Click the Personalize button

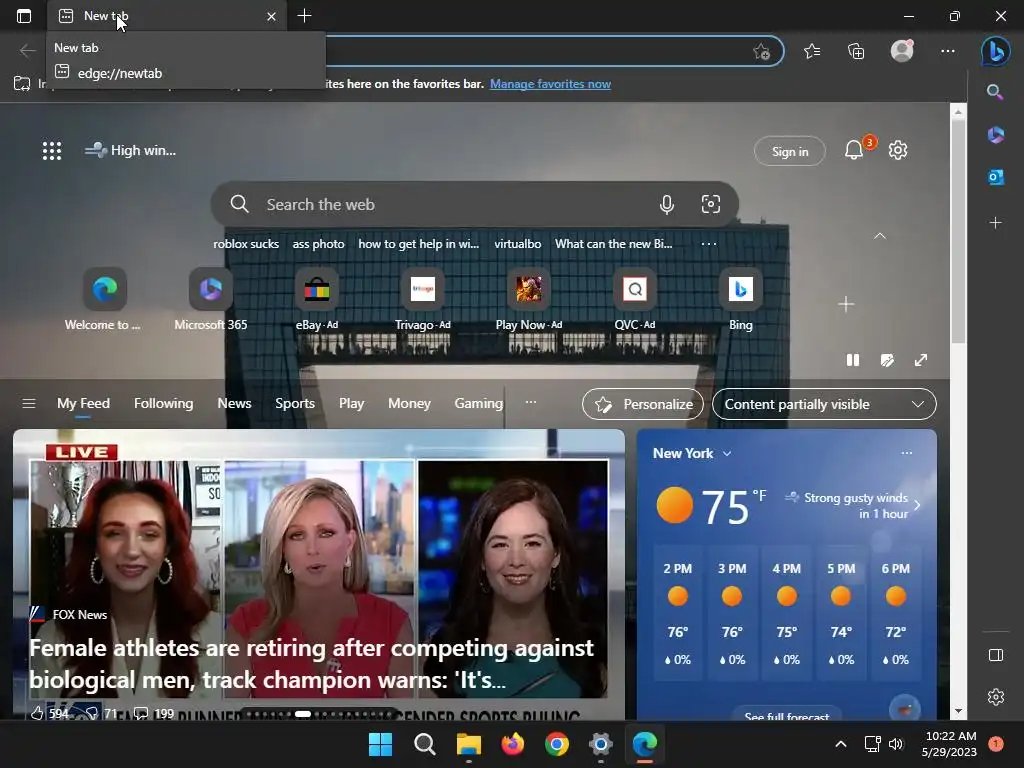pyautogui.click(x=643, y=404)
